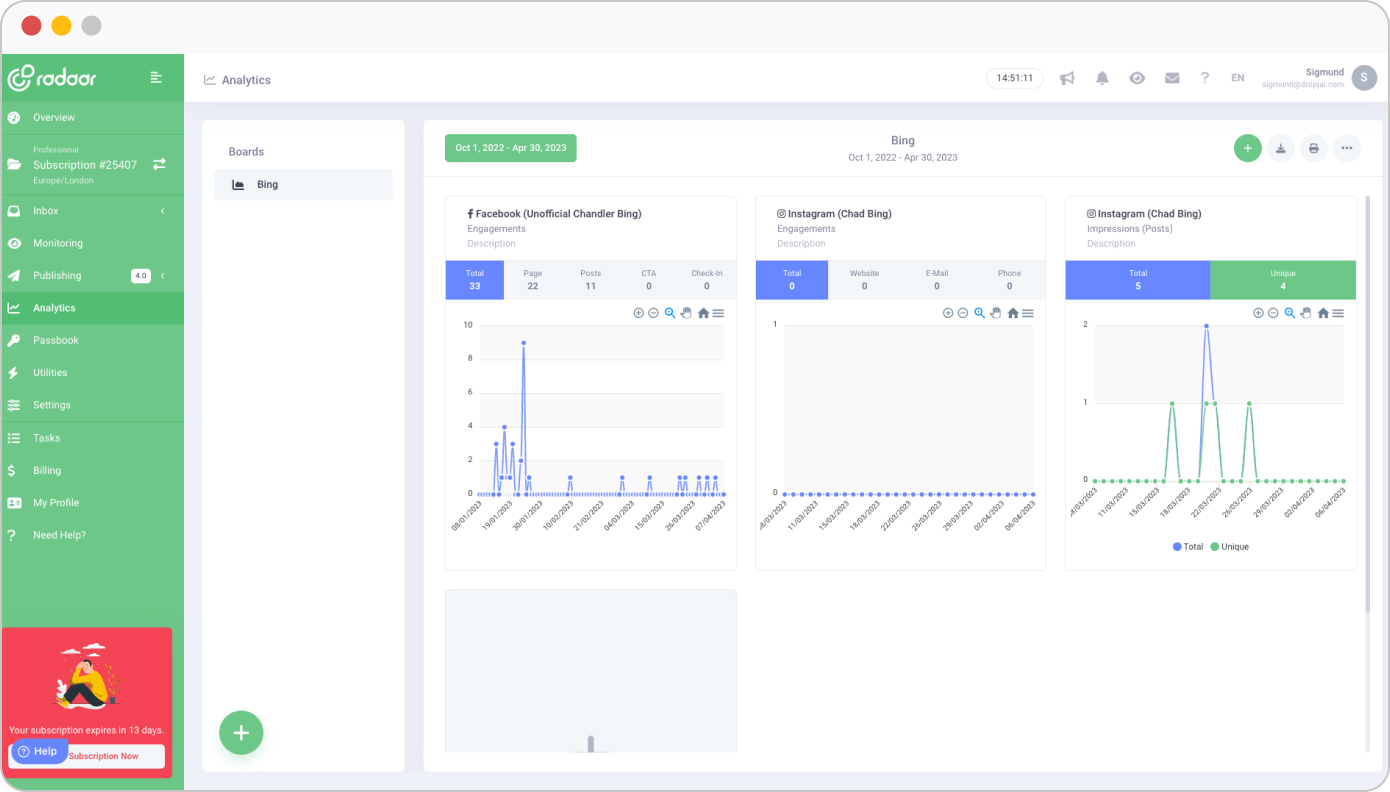Select CTA tab in Facebook Engagements card
1390x792 pixels.
pyautogui.click(x=649, y=280)
